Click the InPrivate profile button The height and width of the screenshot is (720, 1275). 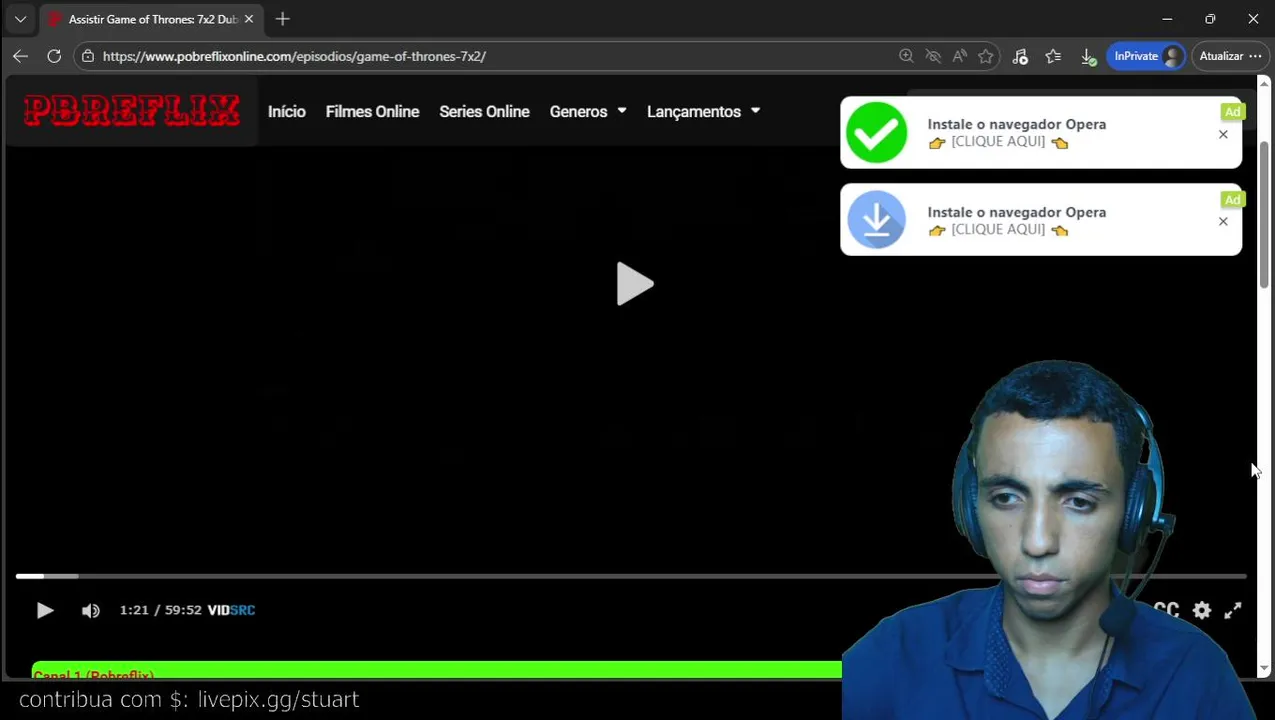click(x=1146, y=56)
